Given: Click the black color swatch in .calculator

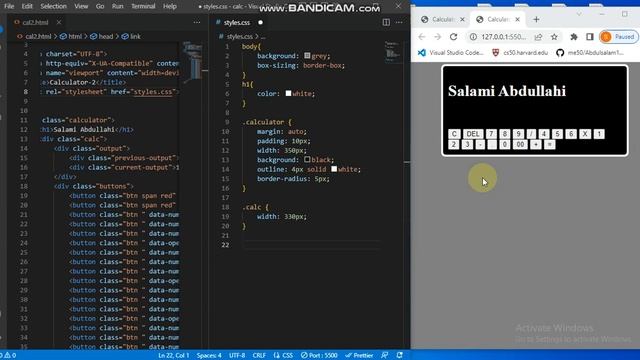Looking at the screenshot, I should click(307, 160).
